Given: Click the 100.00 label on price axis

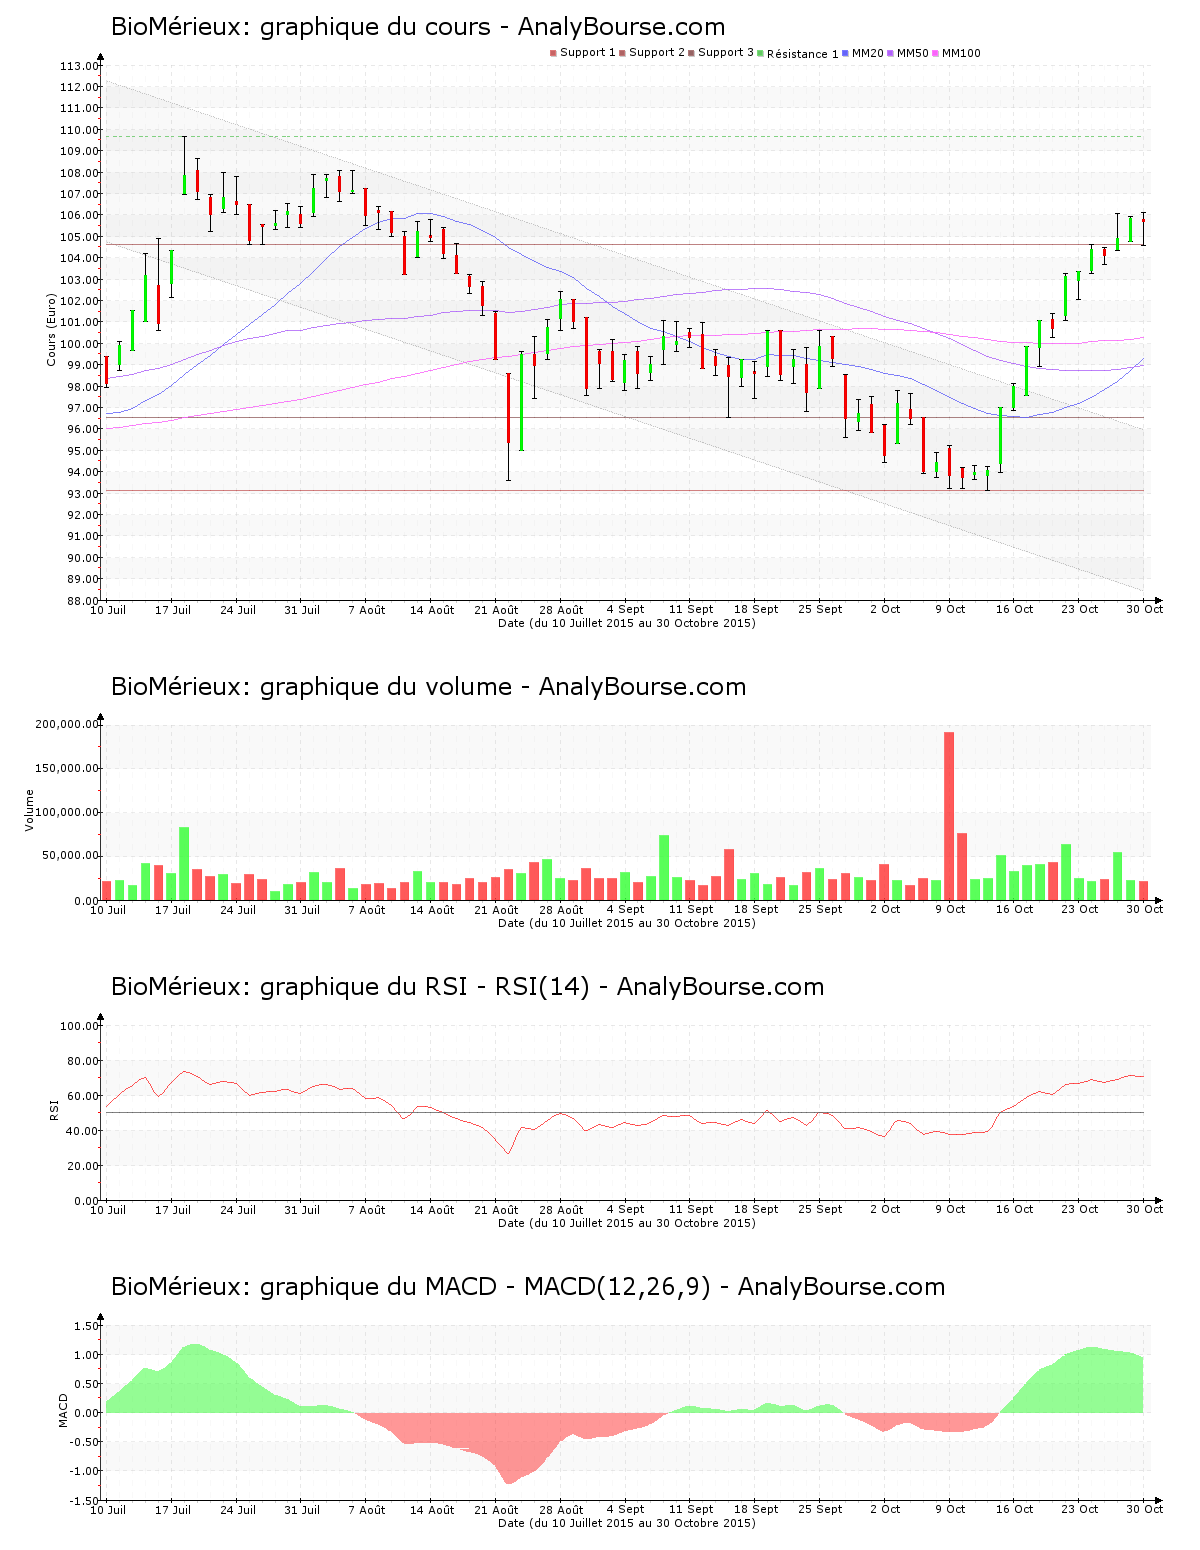Looking at the screenshot, I should click(x=79, y=344).
